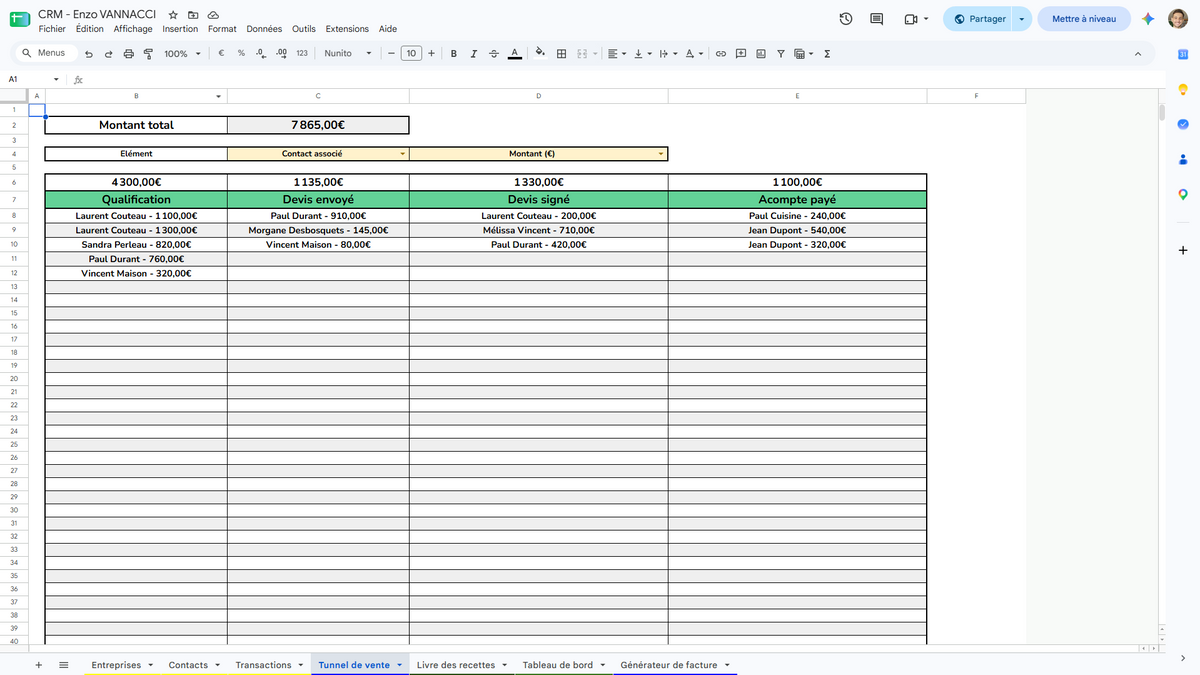This screenshot has height=675, width=1200.
Task: Open the Données menu
Action: [264, 29]
